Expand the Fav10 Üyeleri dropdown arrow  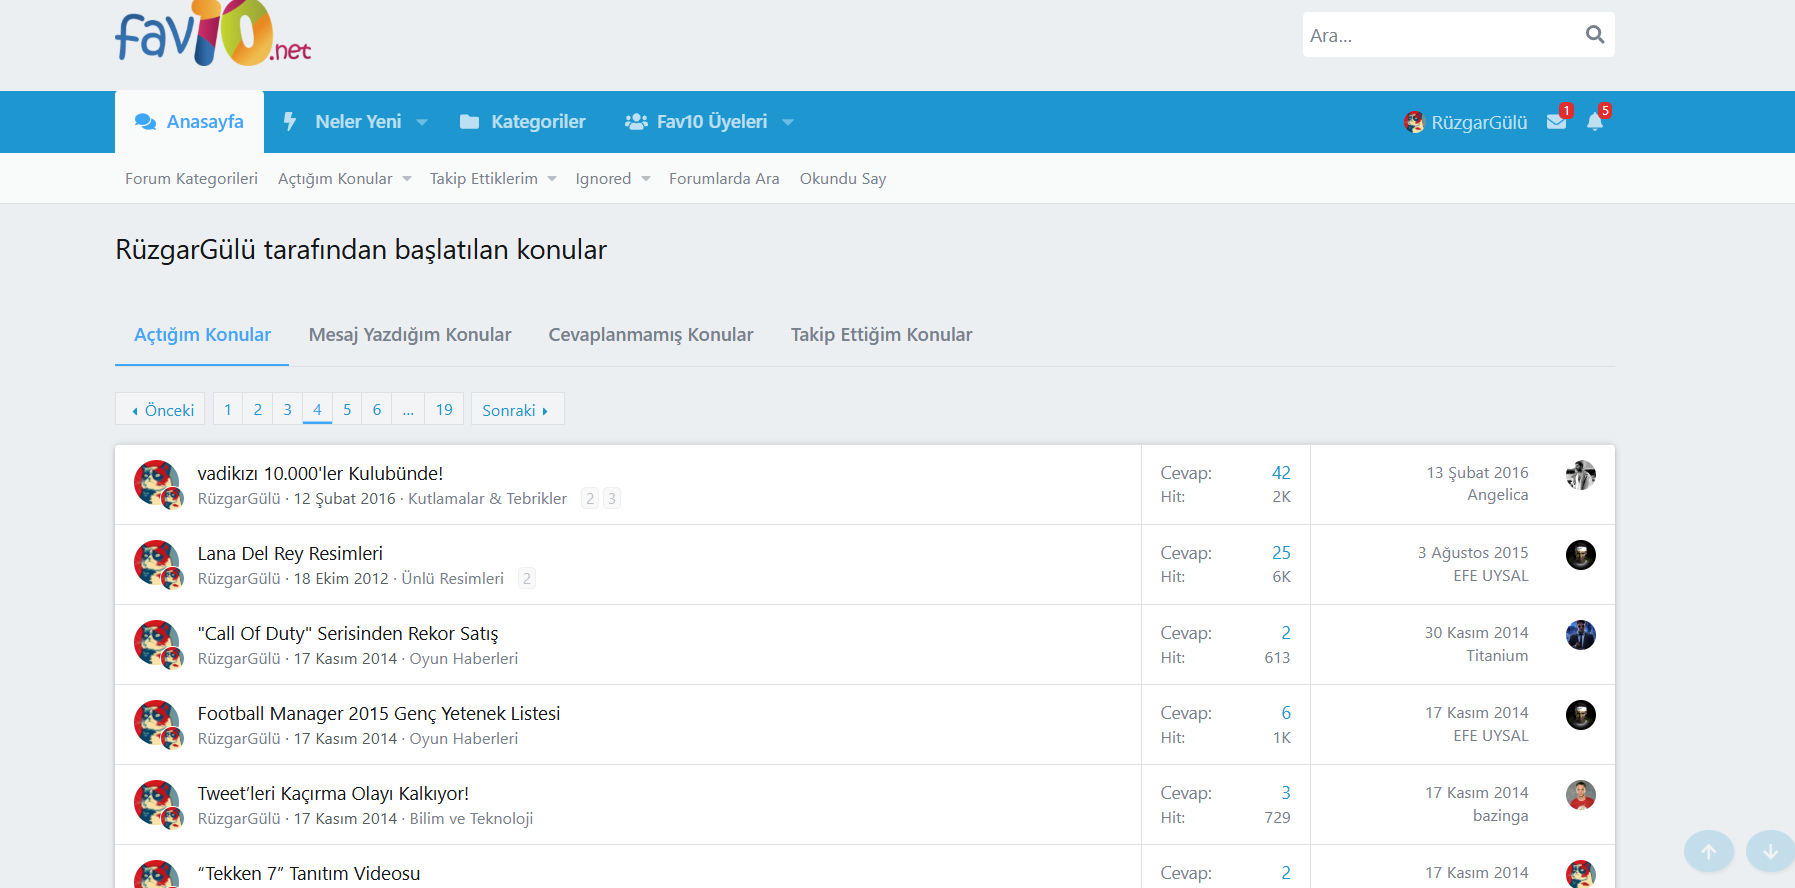click(x=788, y=122)
